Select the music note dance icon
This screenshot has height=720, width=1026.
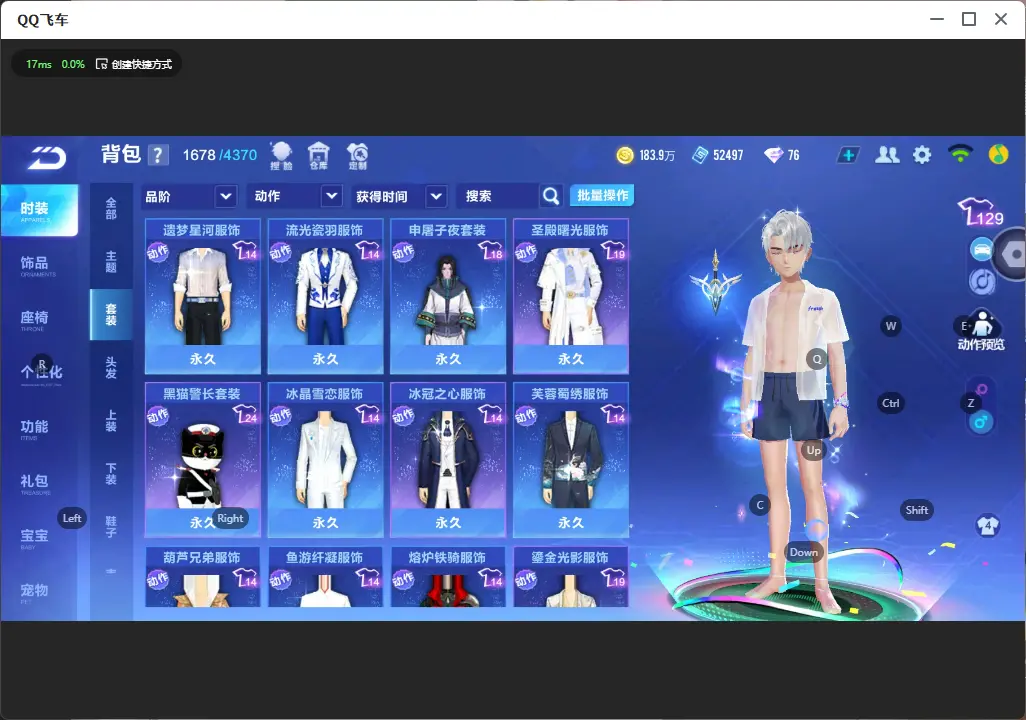(982, 282)
